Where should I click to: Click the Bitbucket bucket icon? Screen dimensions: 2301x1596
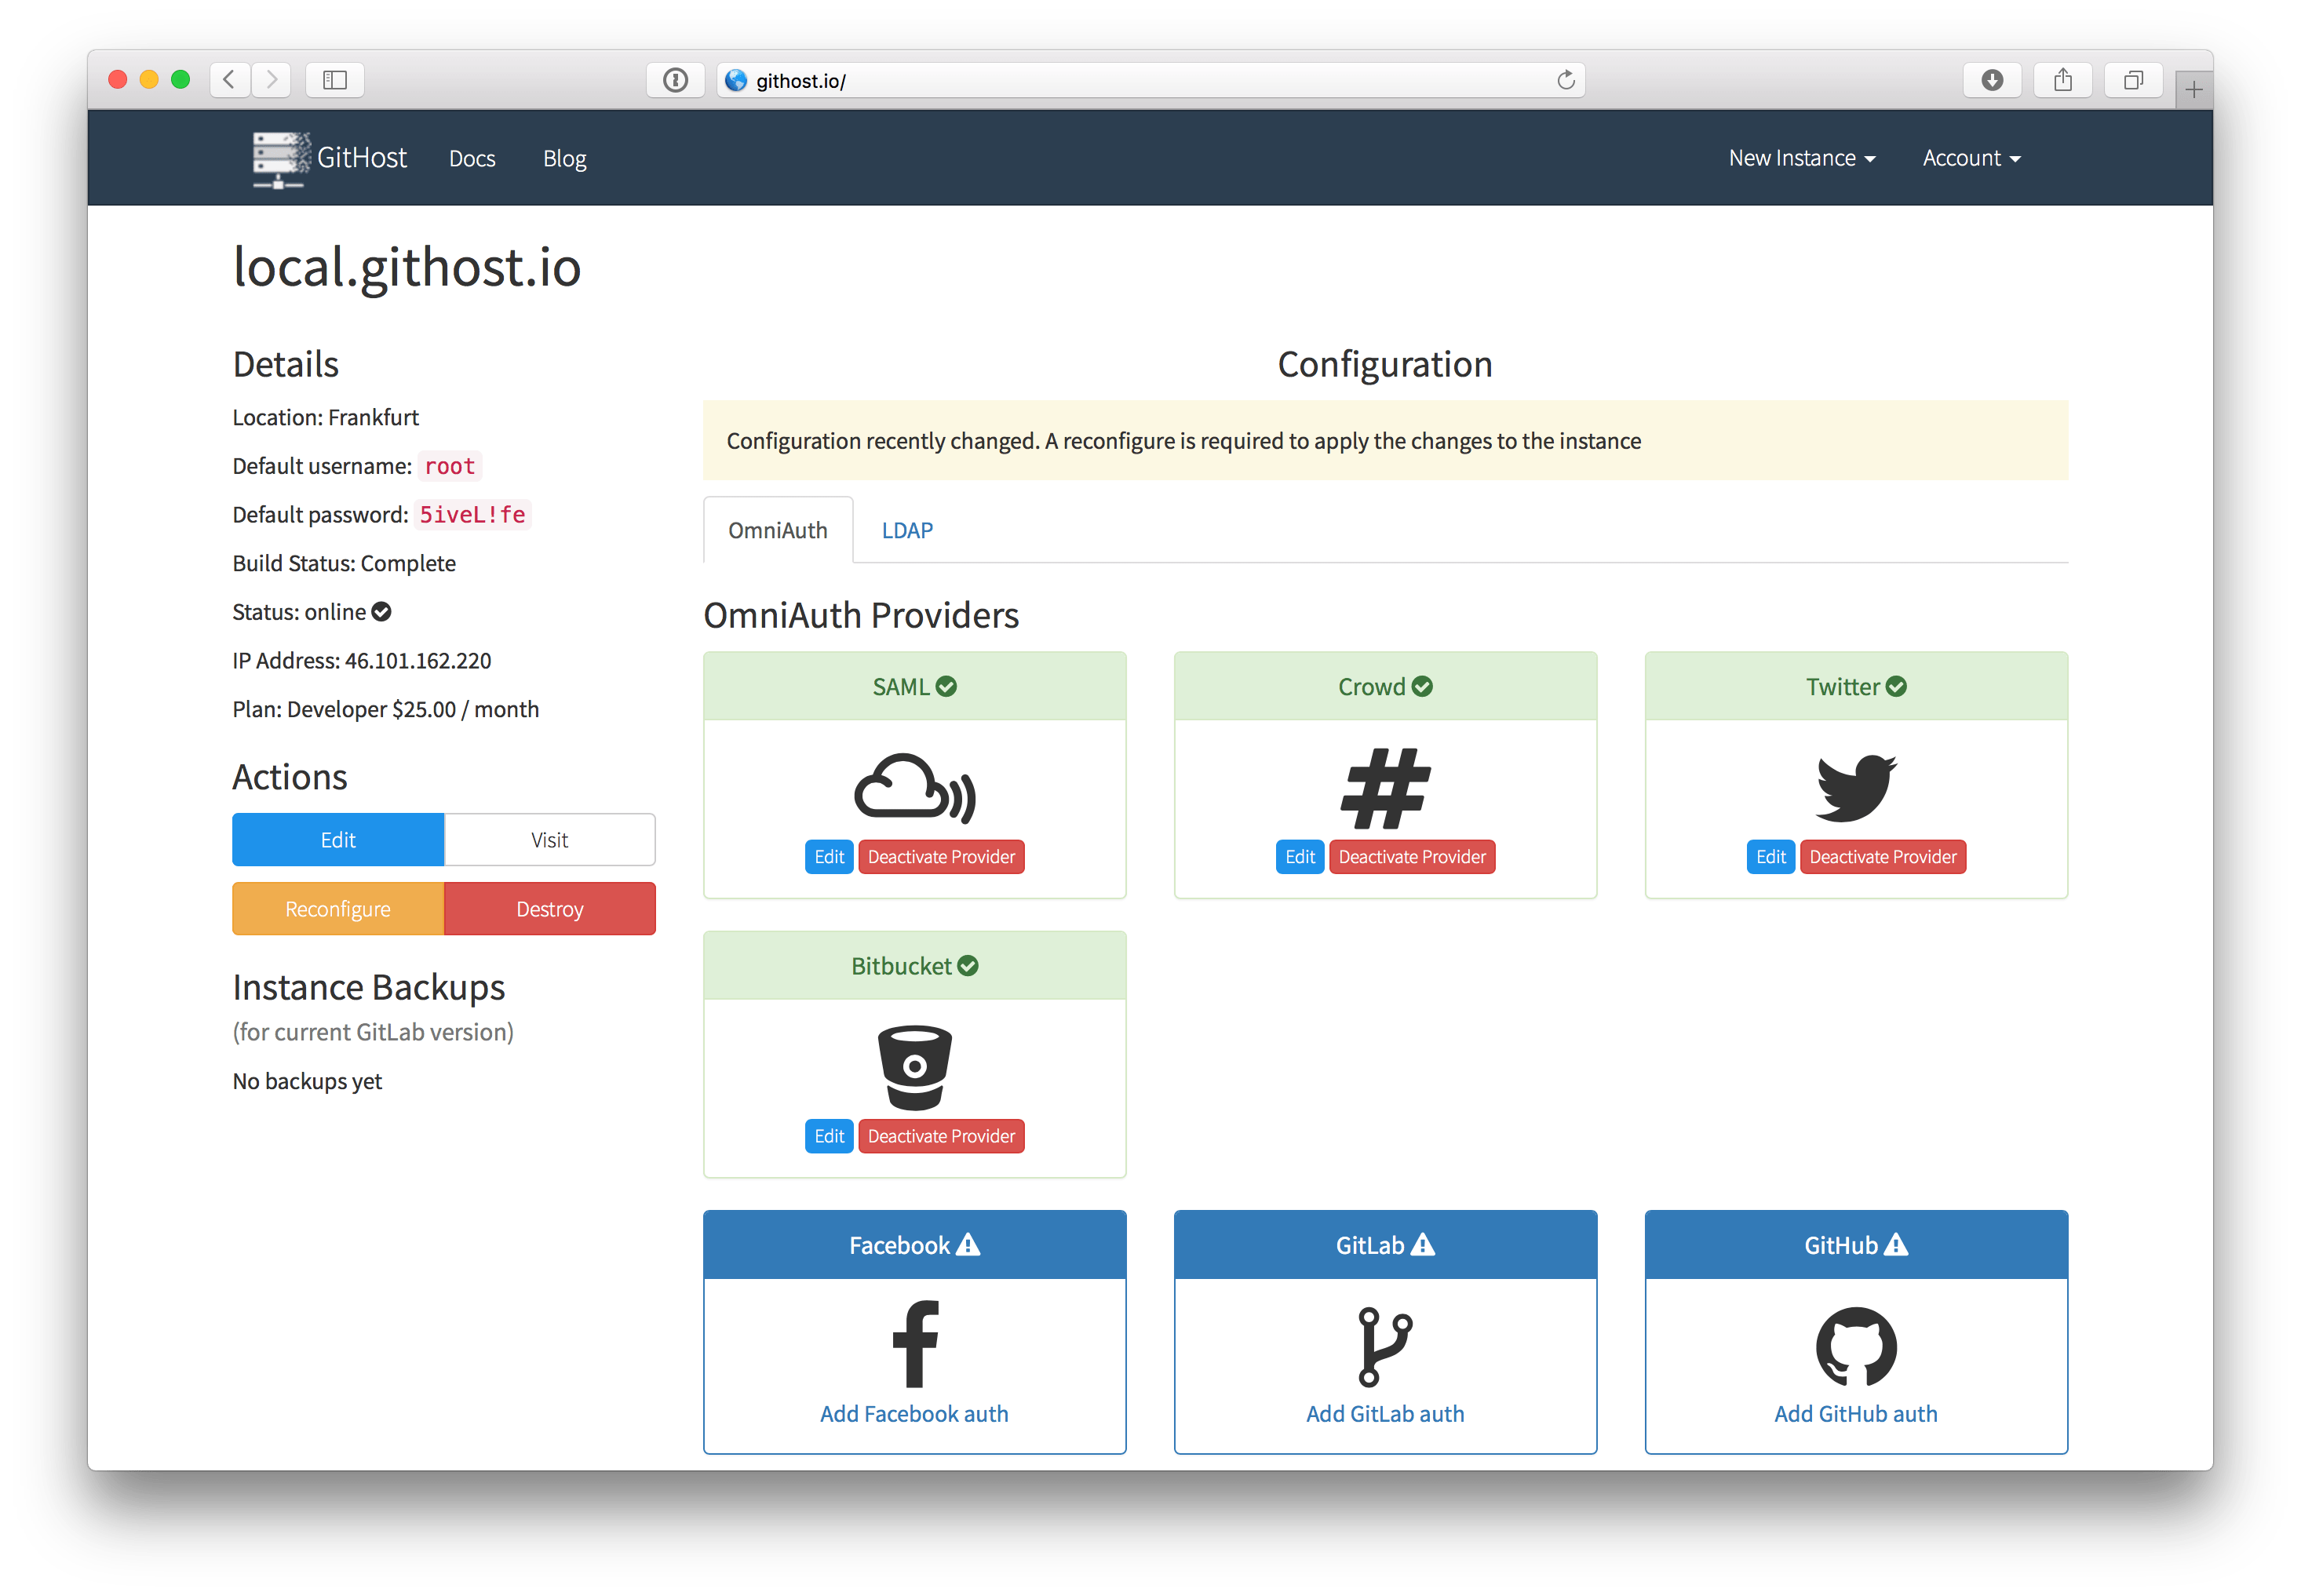(911, 1058)
